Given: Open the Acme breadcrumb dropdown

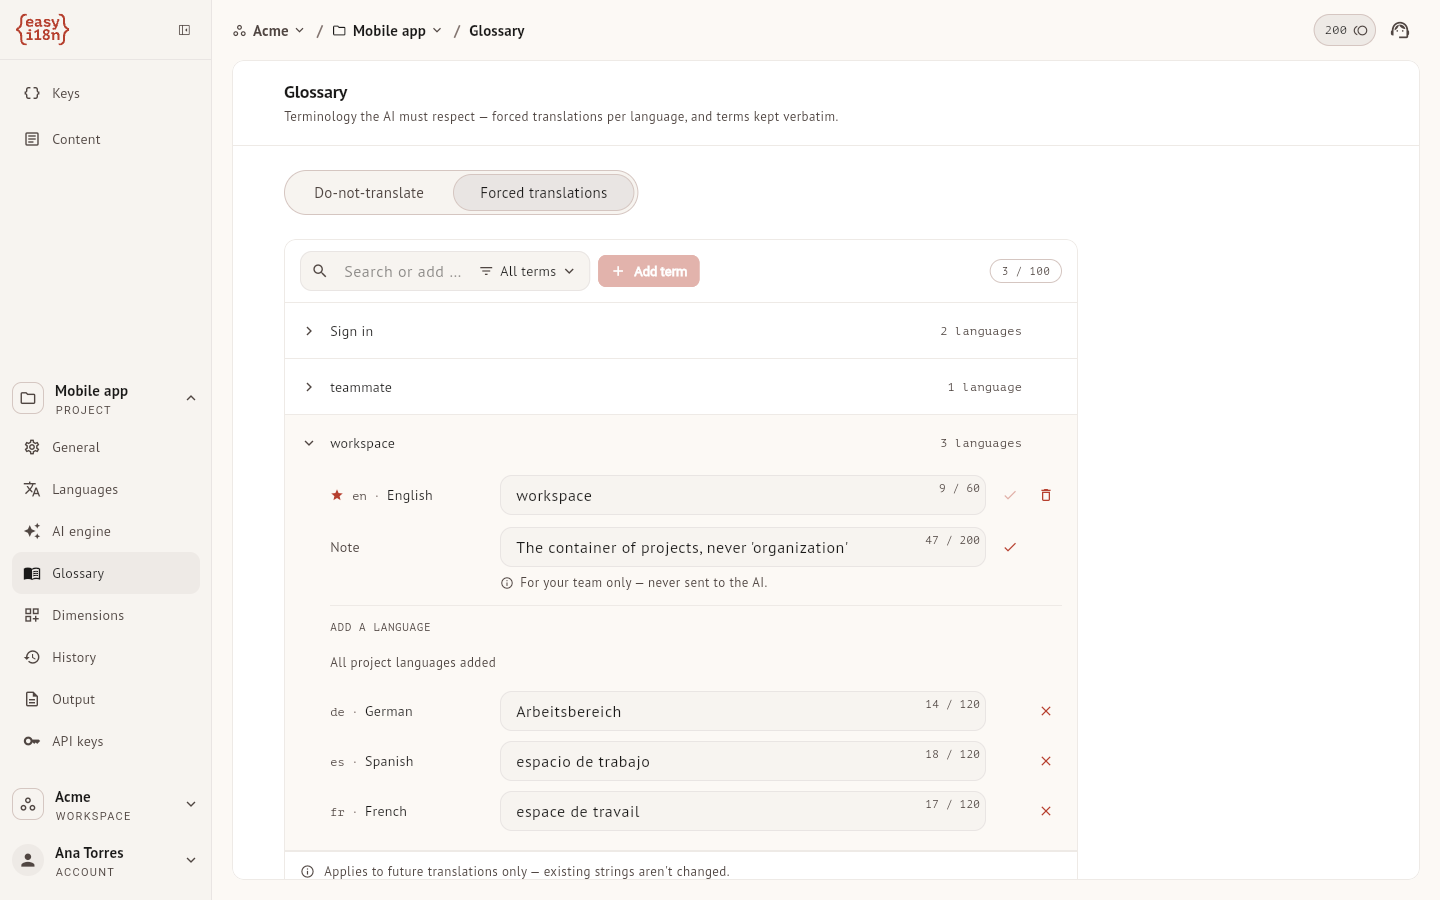Looking at the screenshot, I should [x=269, y=31].
